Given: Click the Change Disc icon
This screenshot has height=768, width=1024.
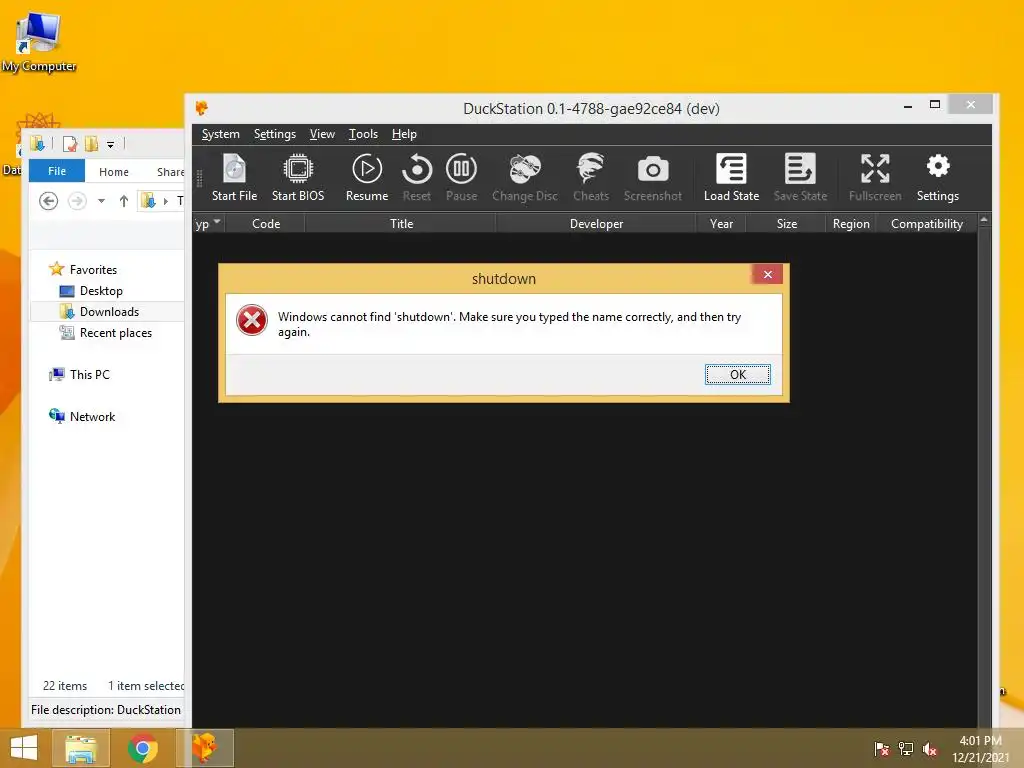Looking at the screenshot, I should pyautogui.click(x=524, y=169).
